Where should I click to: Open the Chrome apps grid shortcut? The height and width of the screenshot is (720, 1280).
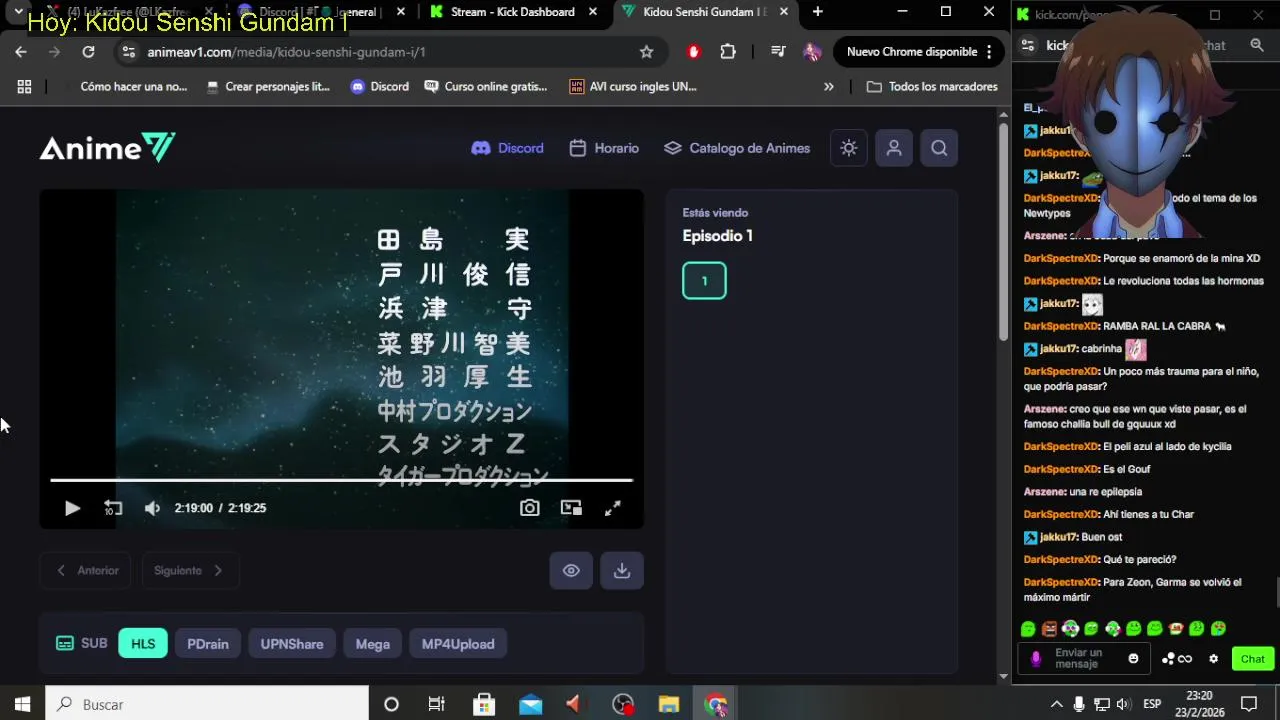tap(24, 87)
